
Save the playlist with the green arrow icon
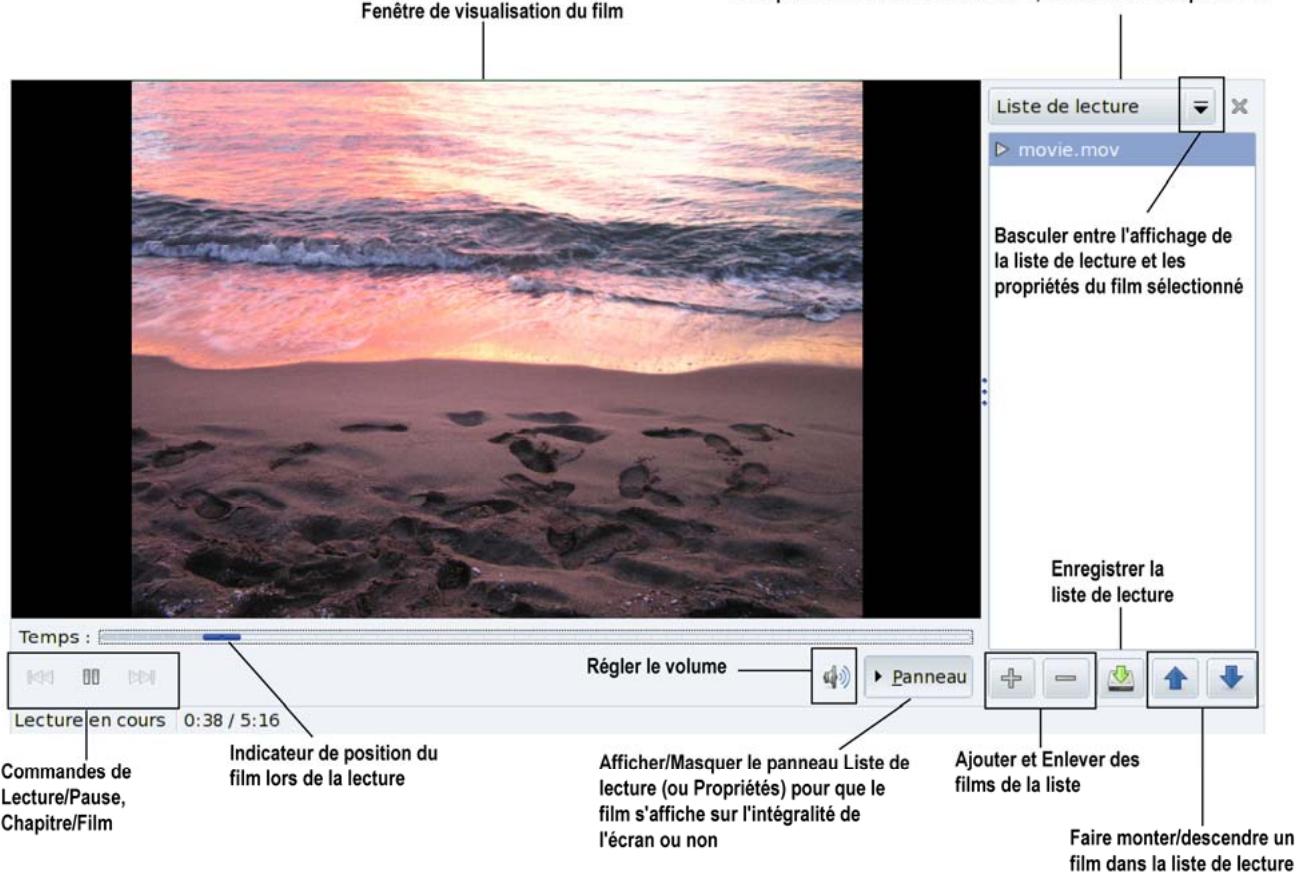pos(1120,679)
